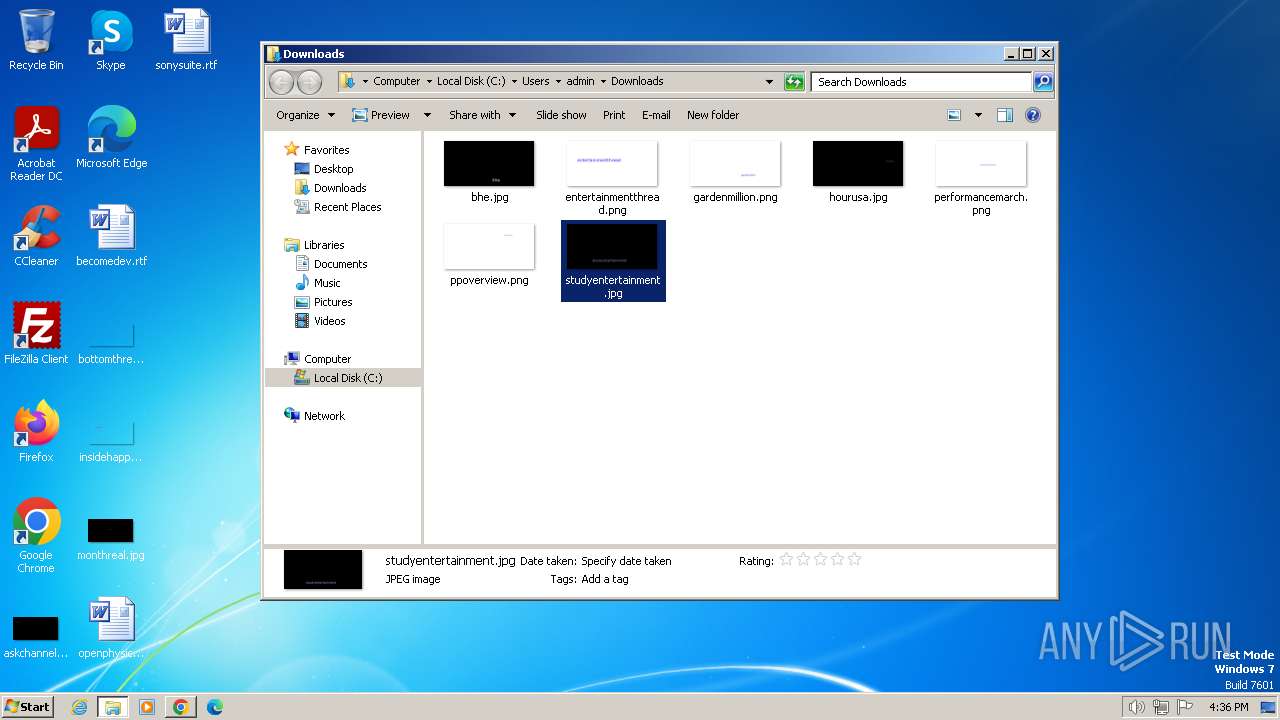
Task: Open the Recycle Bin desktop icon
Action: pos(36,40)
